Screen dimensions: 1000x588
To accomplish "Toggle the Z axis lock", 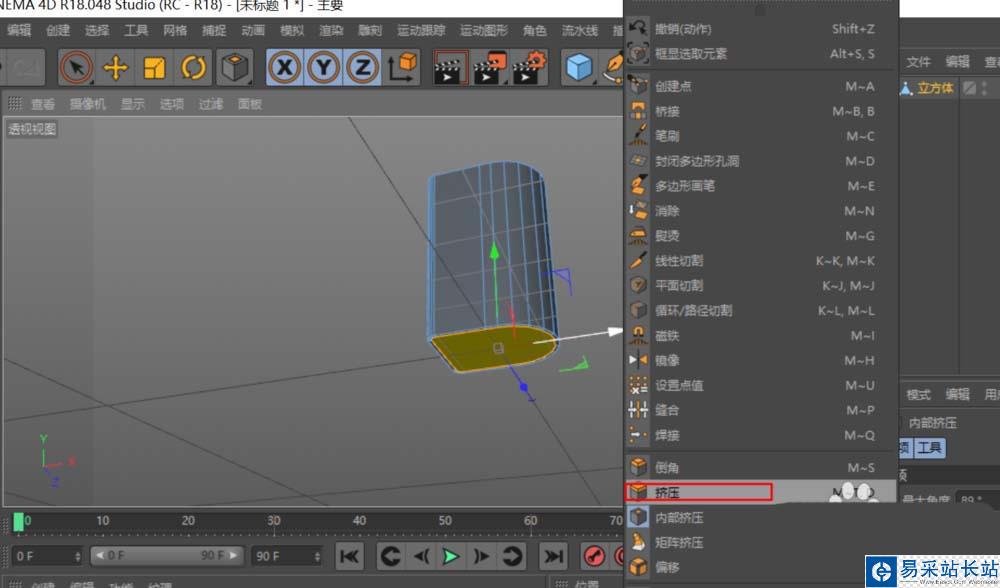I will pos(361,68).
